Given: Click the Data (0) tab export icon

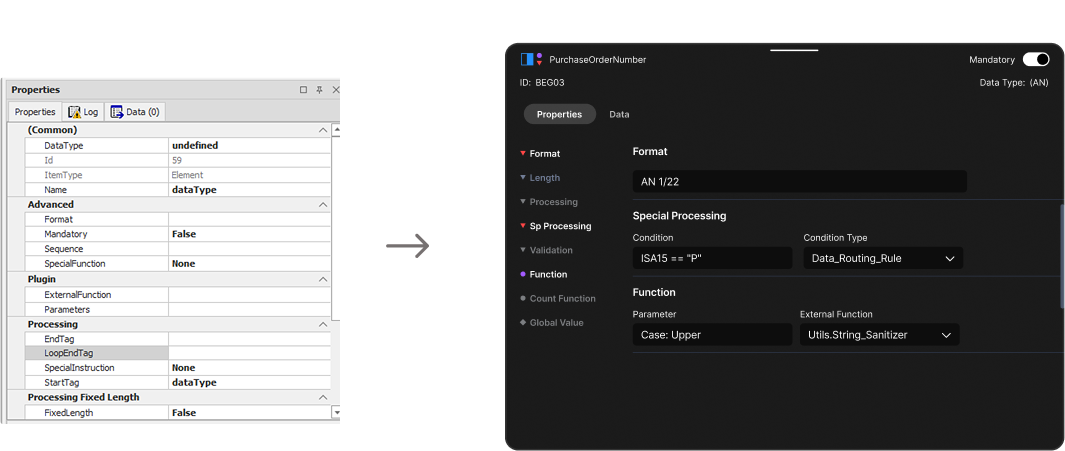Looking at the screenshot, I should point(117,112).
